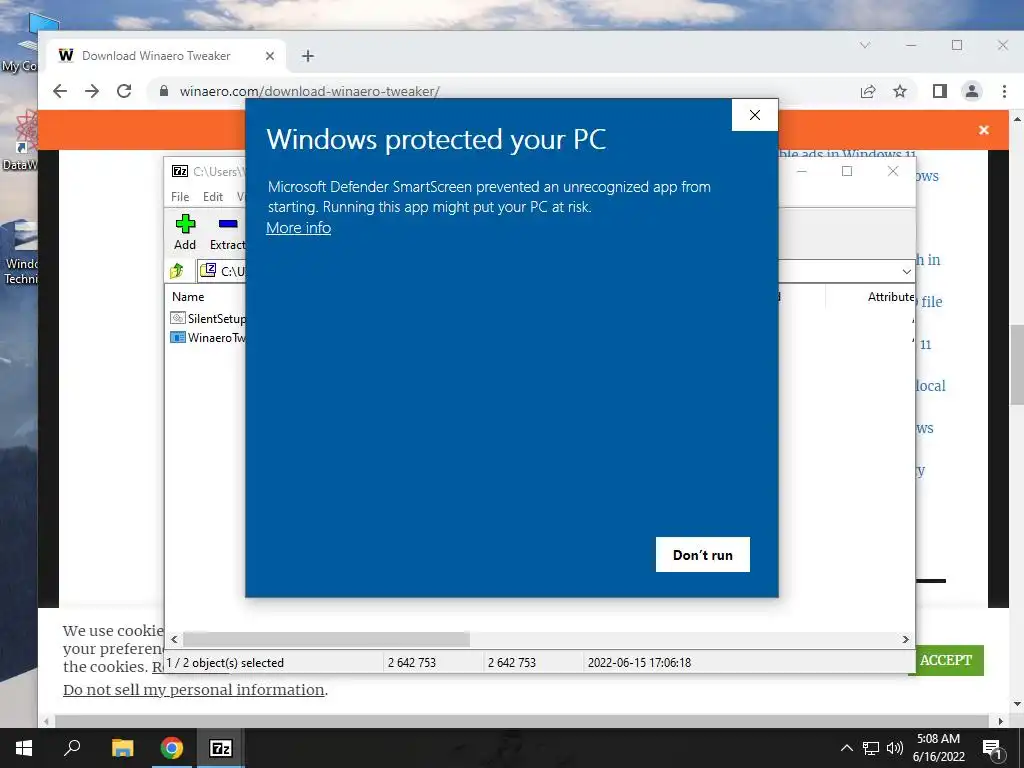This screenshot has width=1024, height=768.
Task: Click the volume tray icon
Action: point(895,748)
